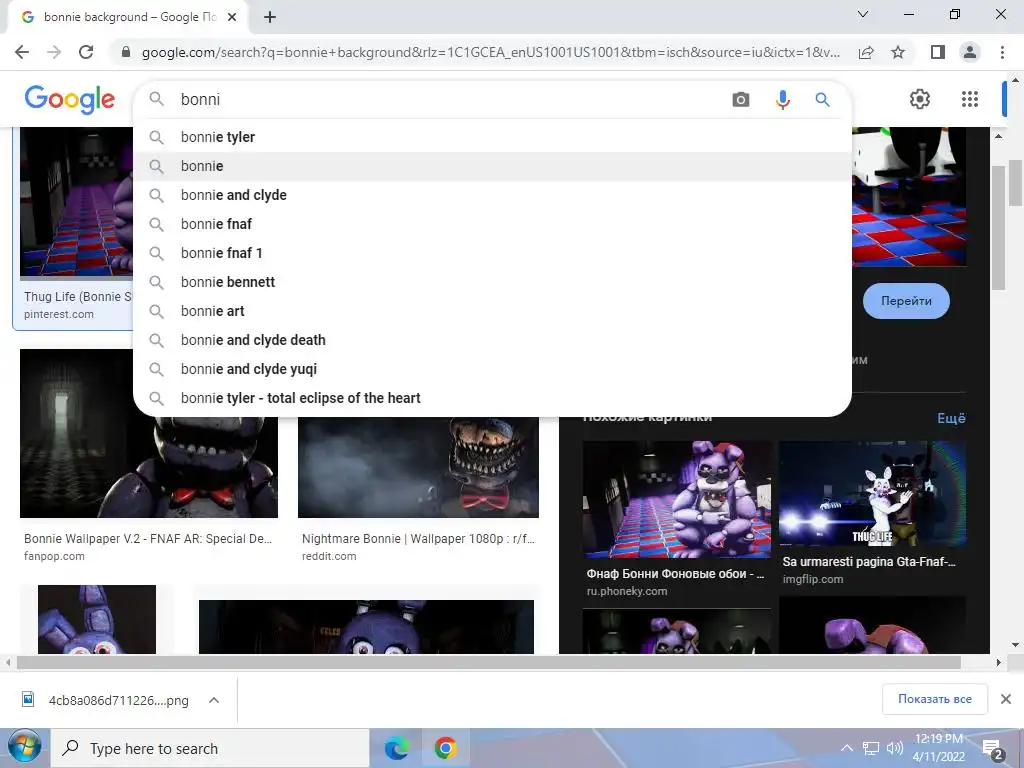Open notification center icon
This screenshot has height=768, width=1024.
pos(993,749)
